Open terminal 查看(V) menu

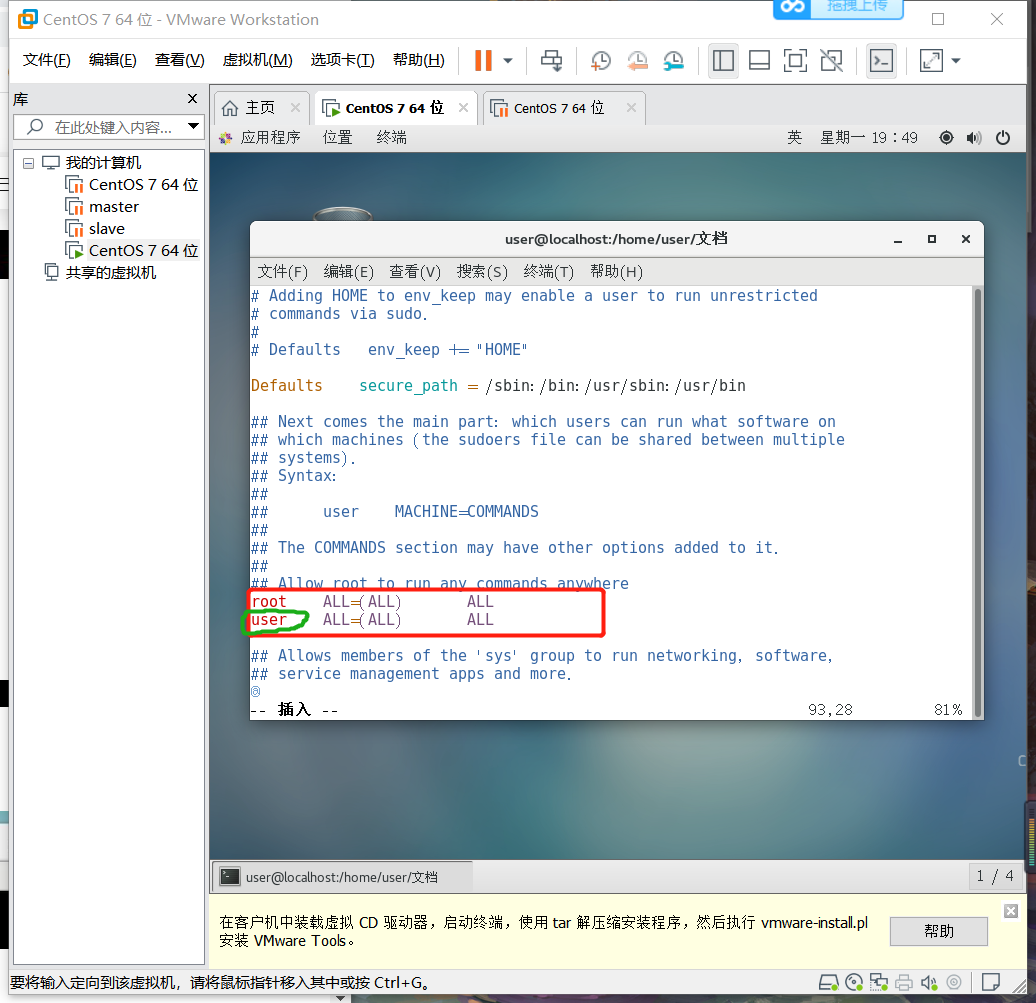[x=414, y=272]
